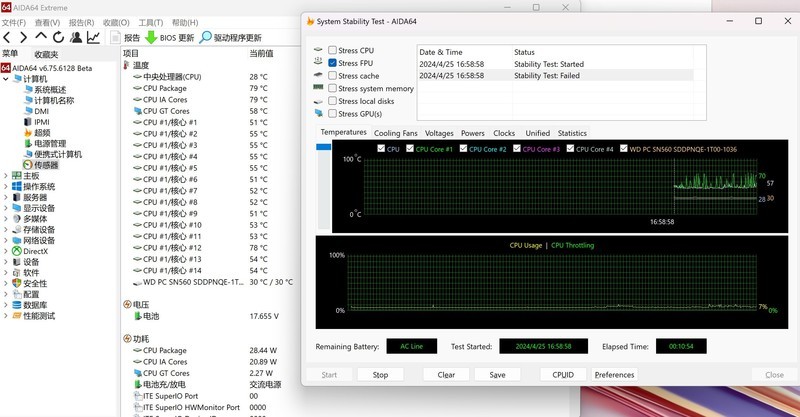800x417 pixels.
Task: Expand the 显示设备 tree node
Action: click(6, 208)
